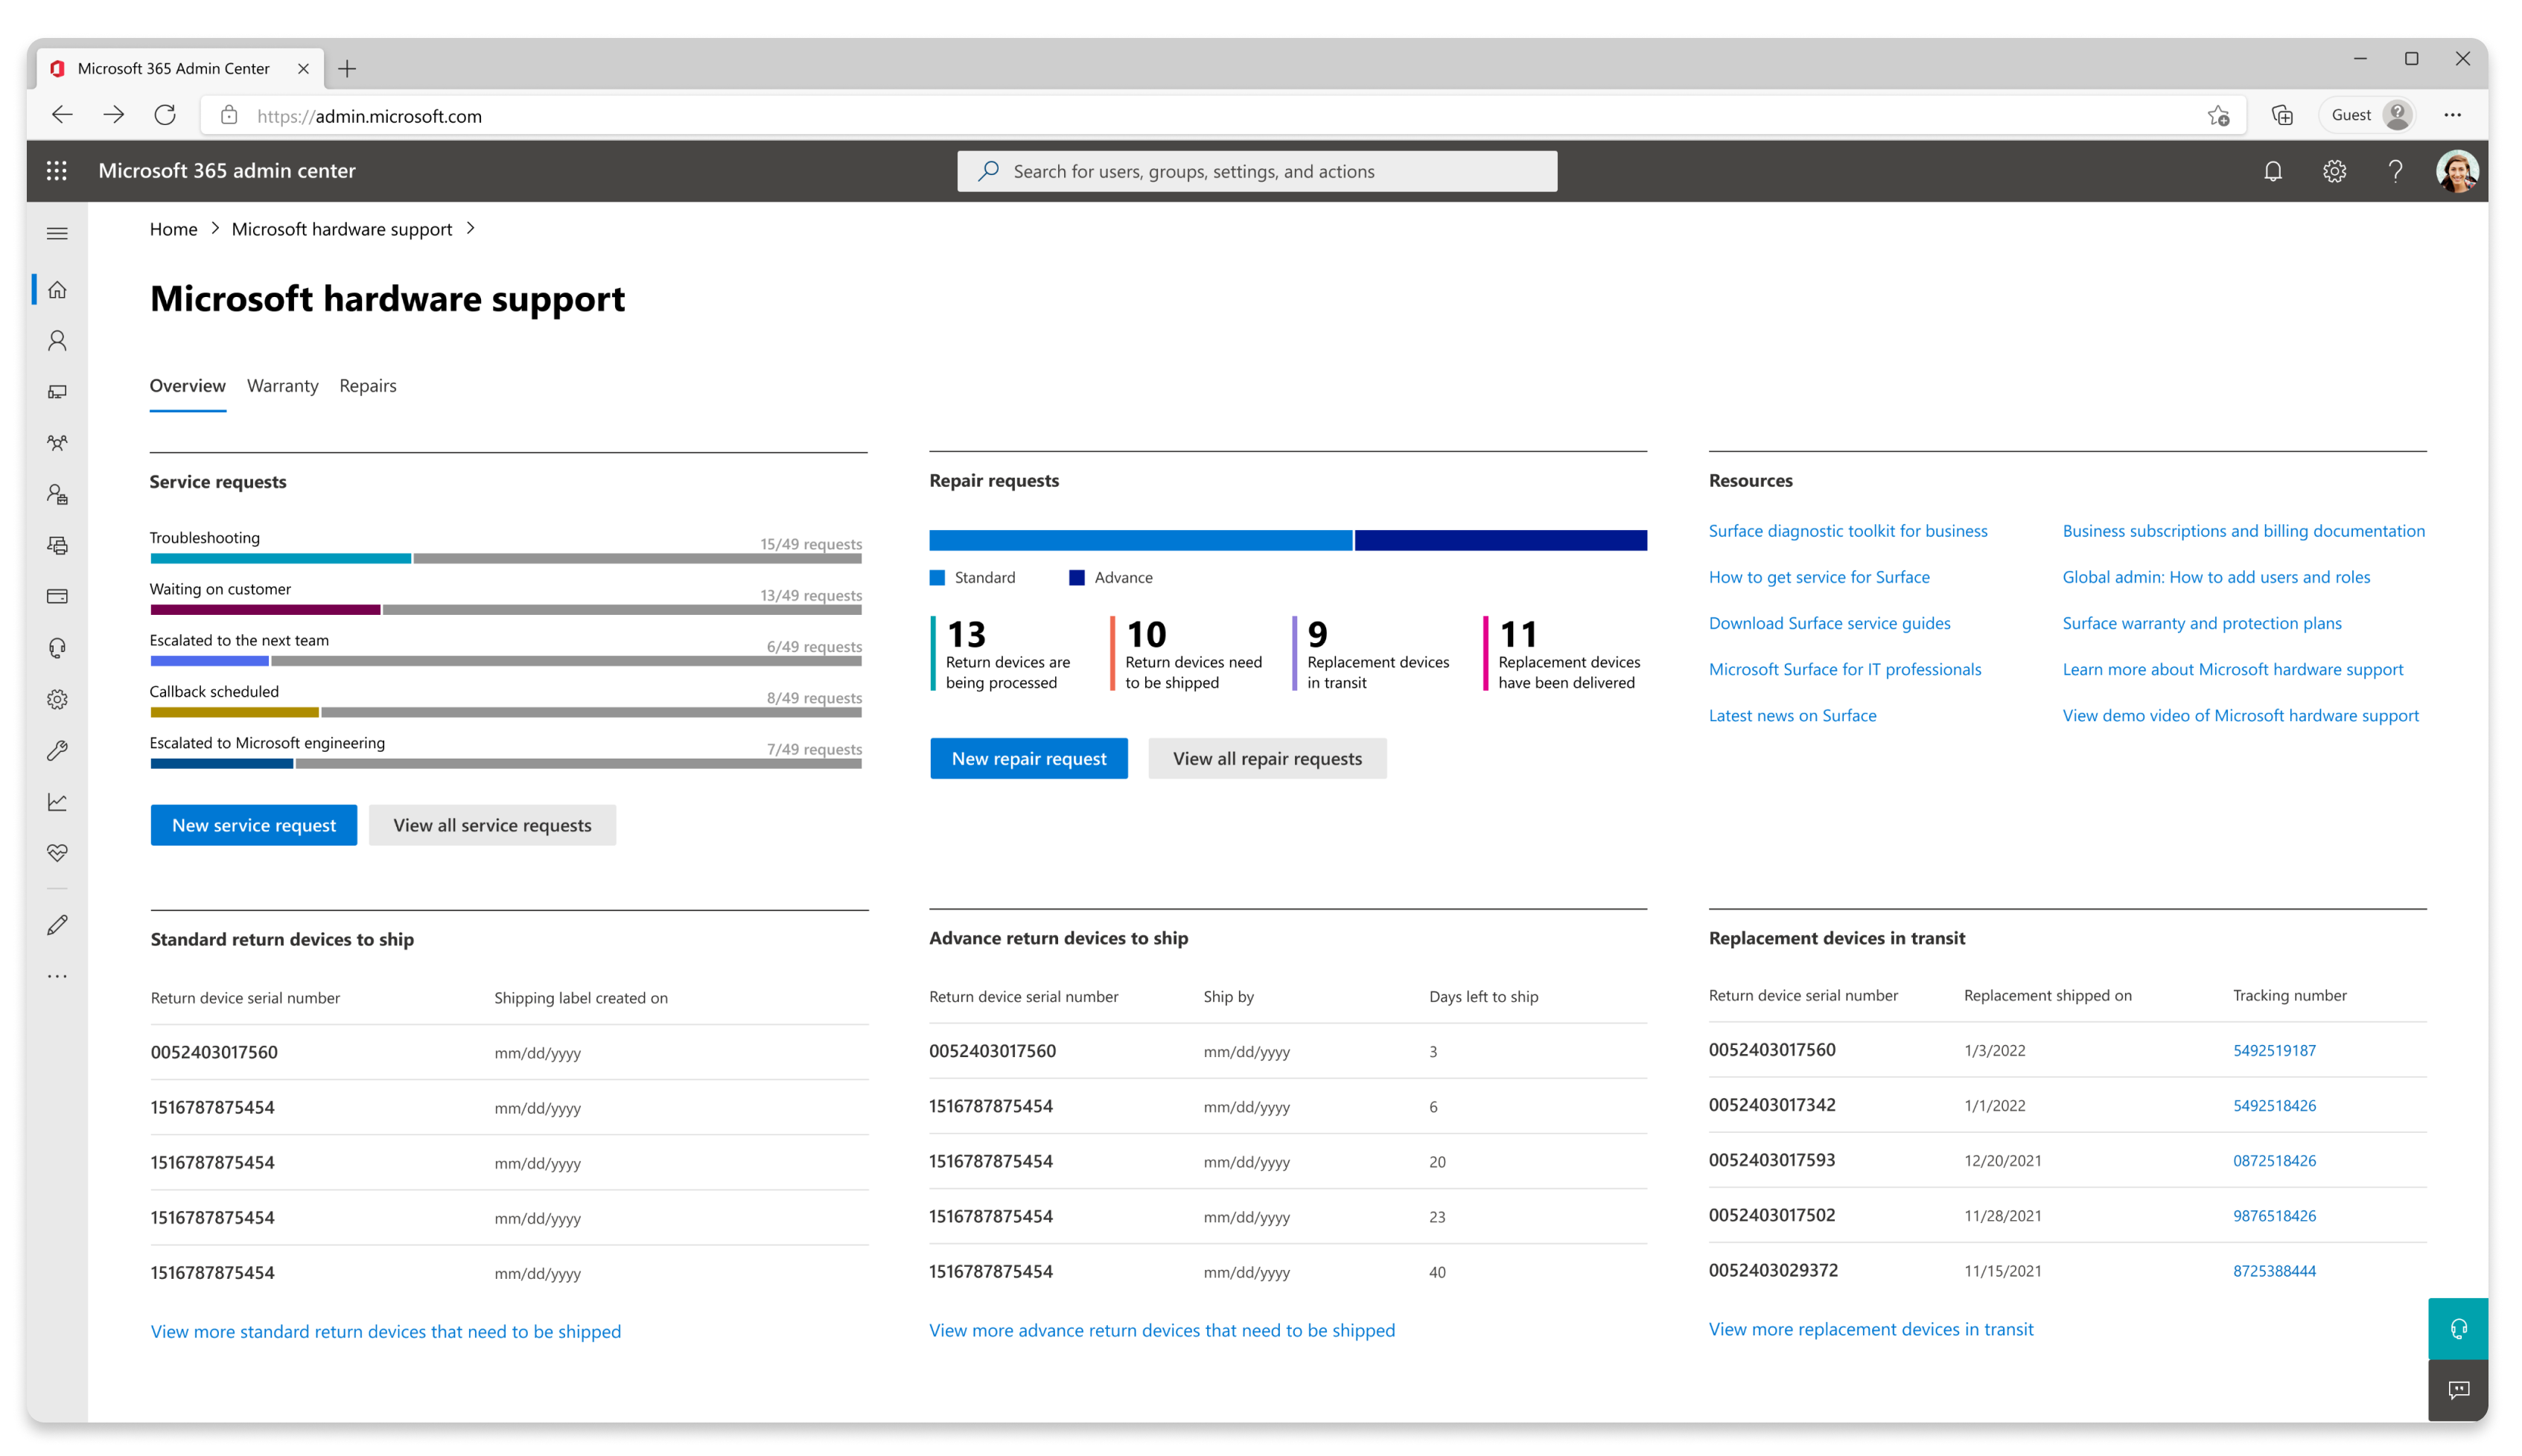The height and width of the screenshot is (1456, 2522).
Task: Open the Reports chart icon in sidebar
Action: click(x=57, y=802)
